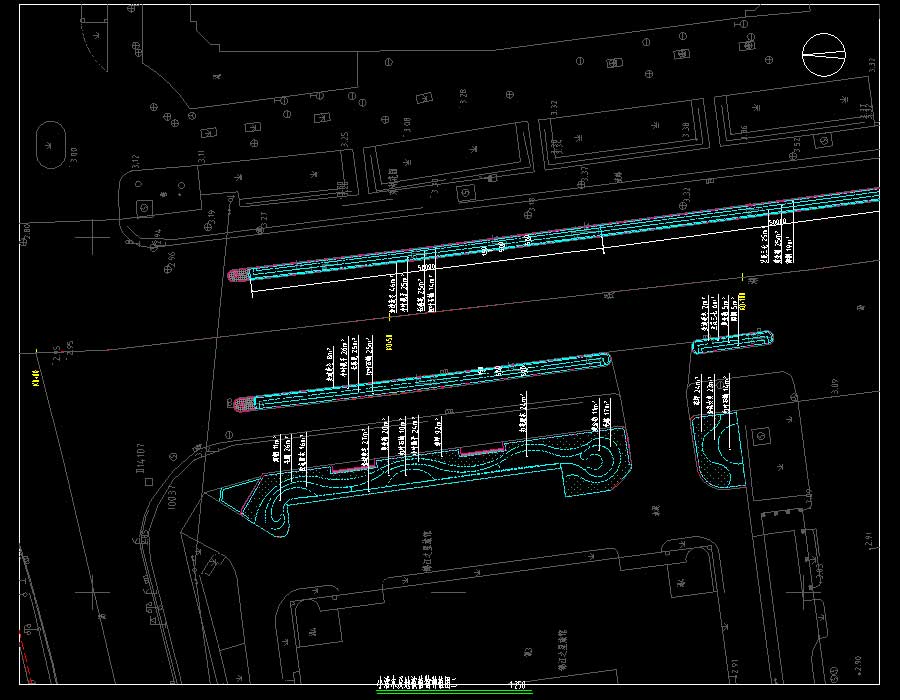Click circle-in-square symbol beside right curved bed
This screenshot has height=700, width=900.
[762, 438]
